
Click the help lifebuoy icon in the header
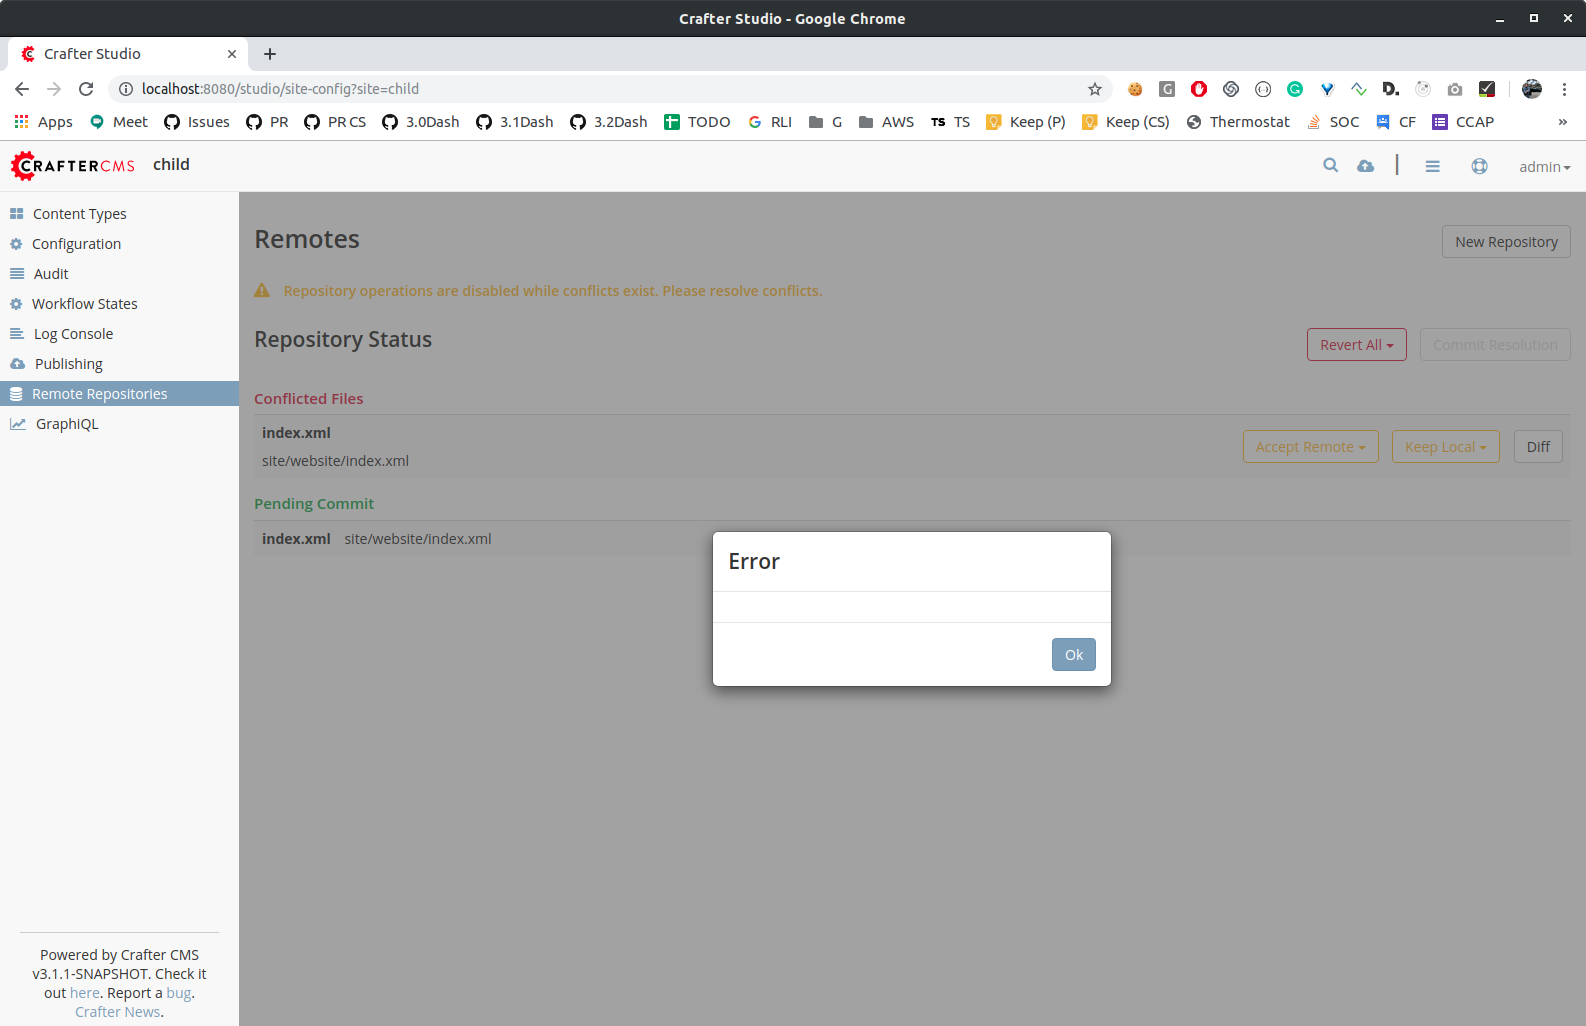point(1479,166)
